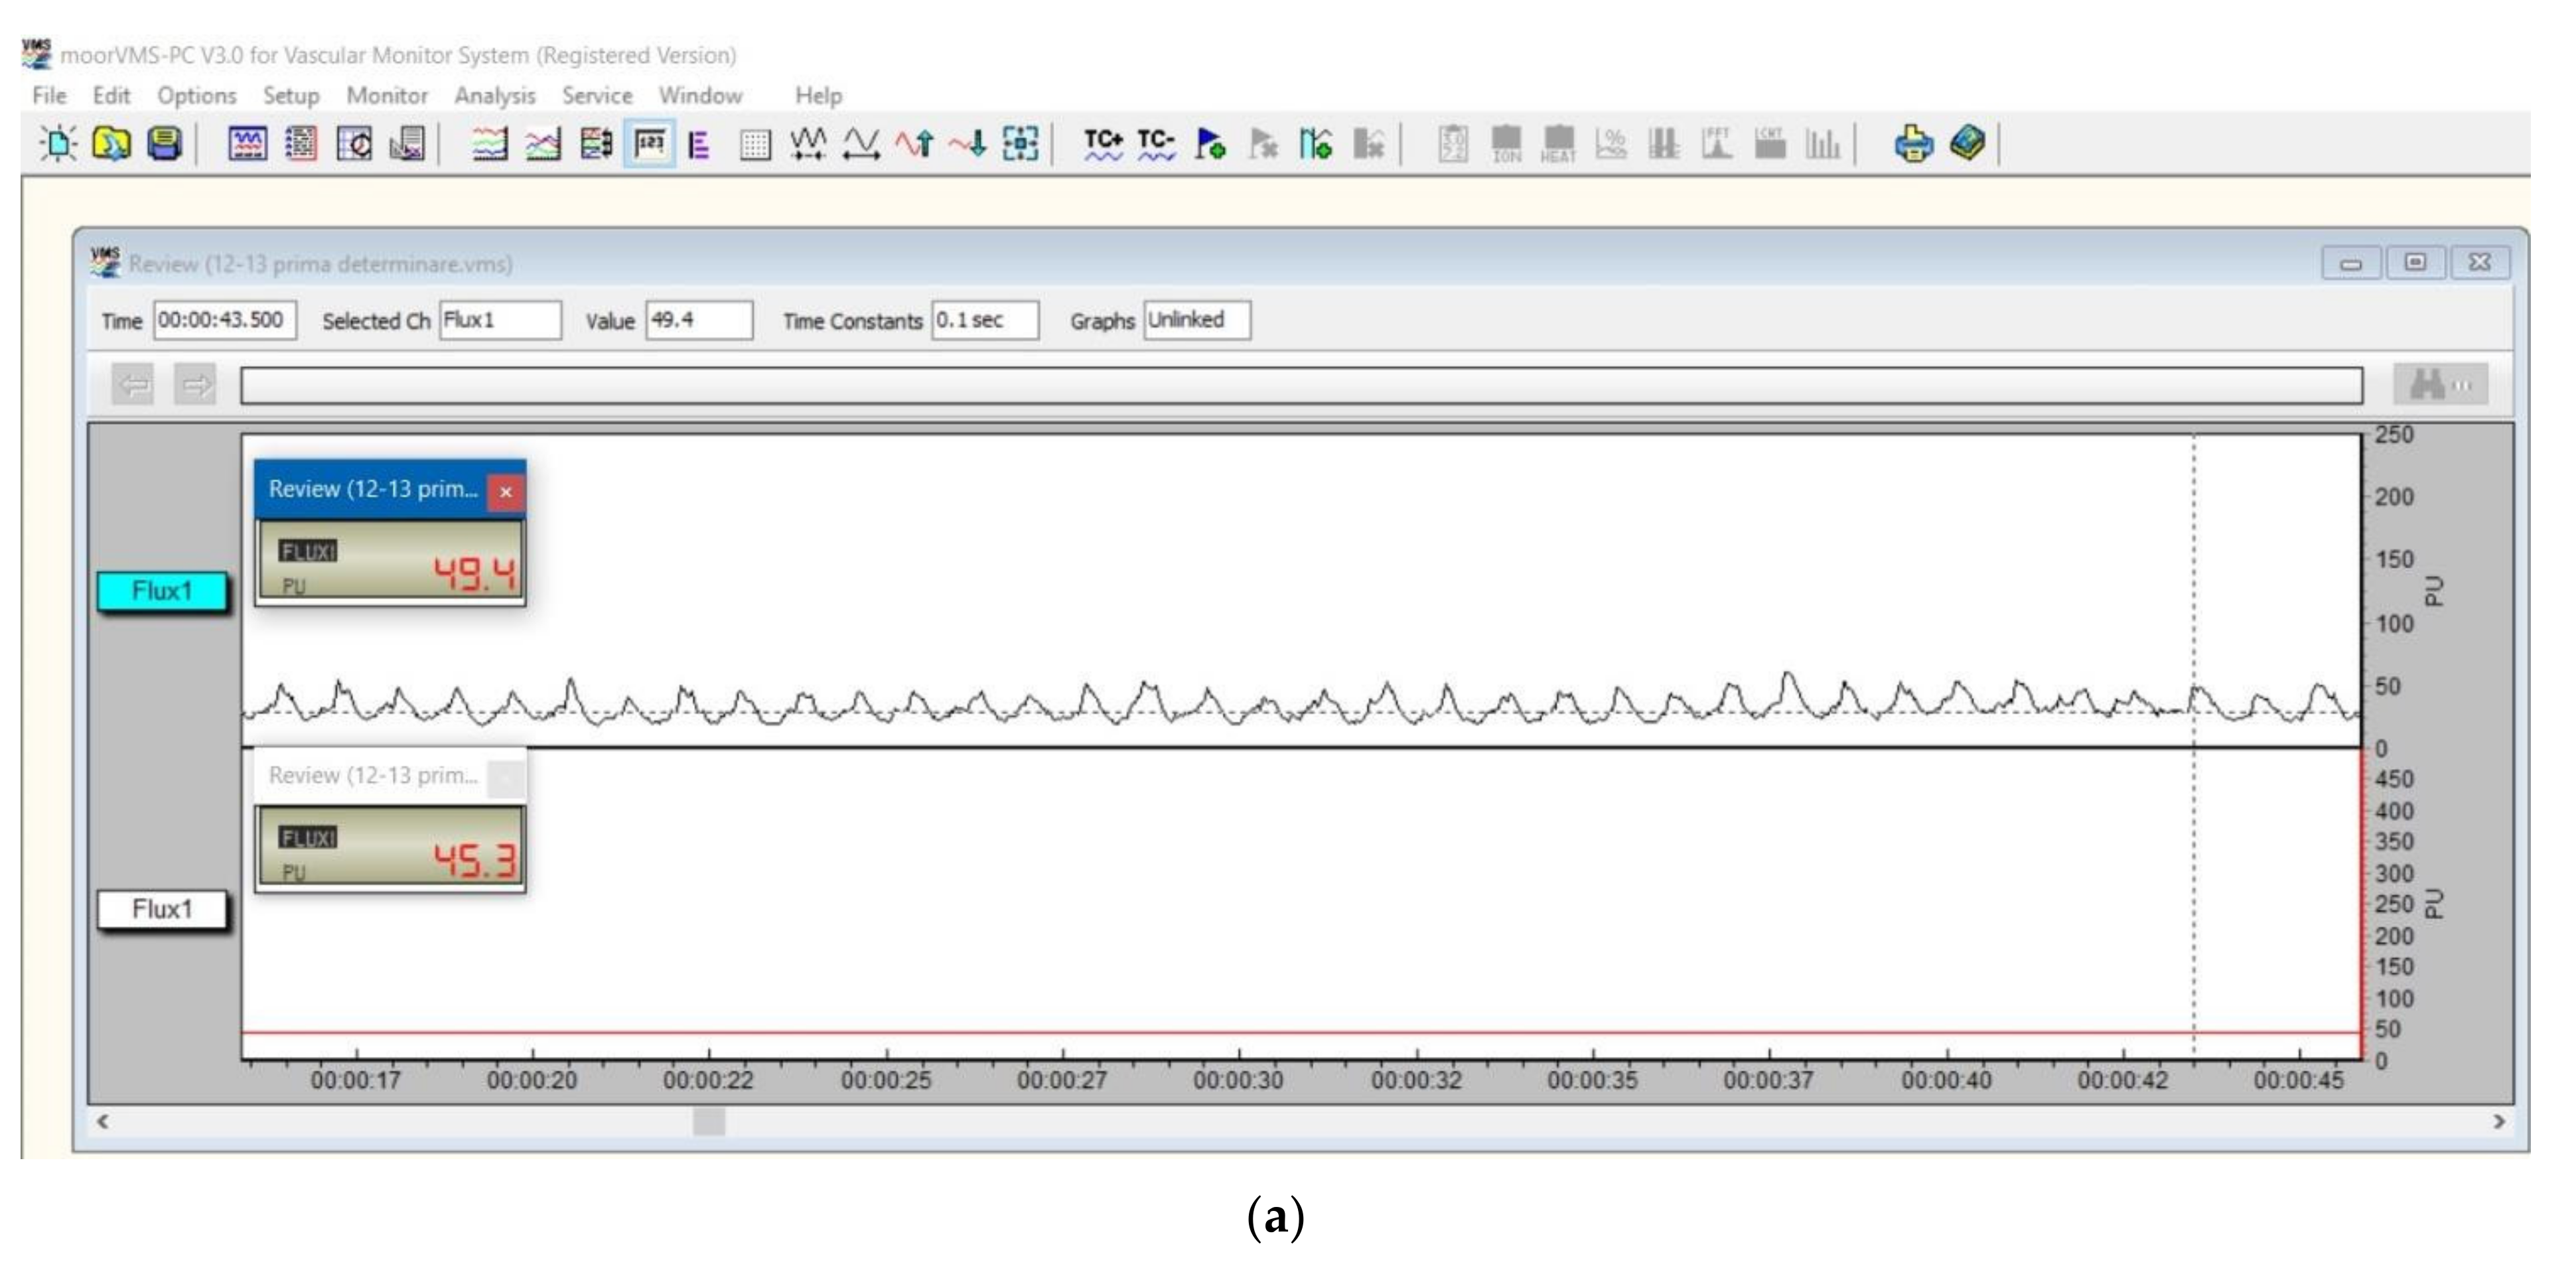
Task: Click the binoculars search button
Action: tap(2439, 384)
